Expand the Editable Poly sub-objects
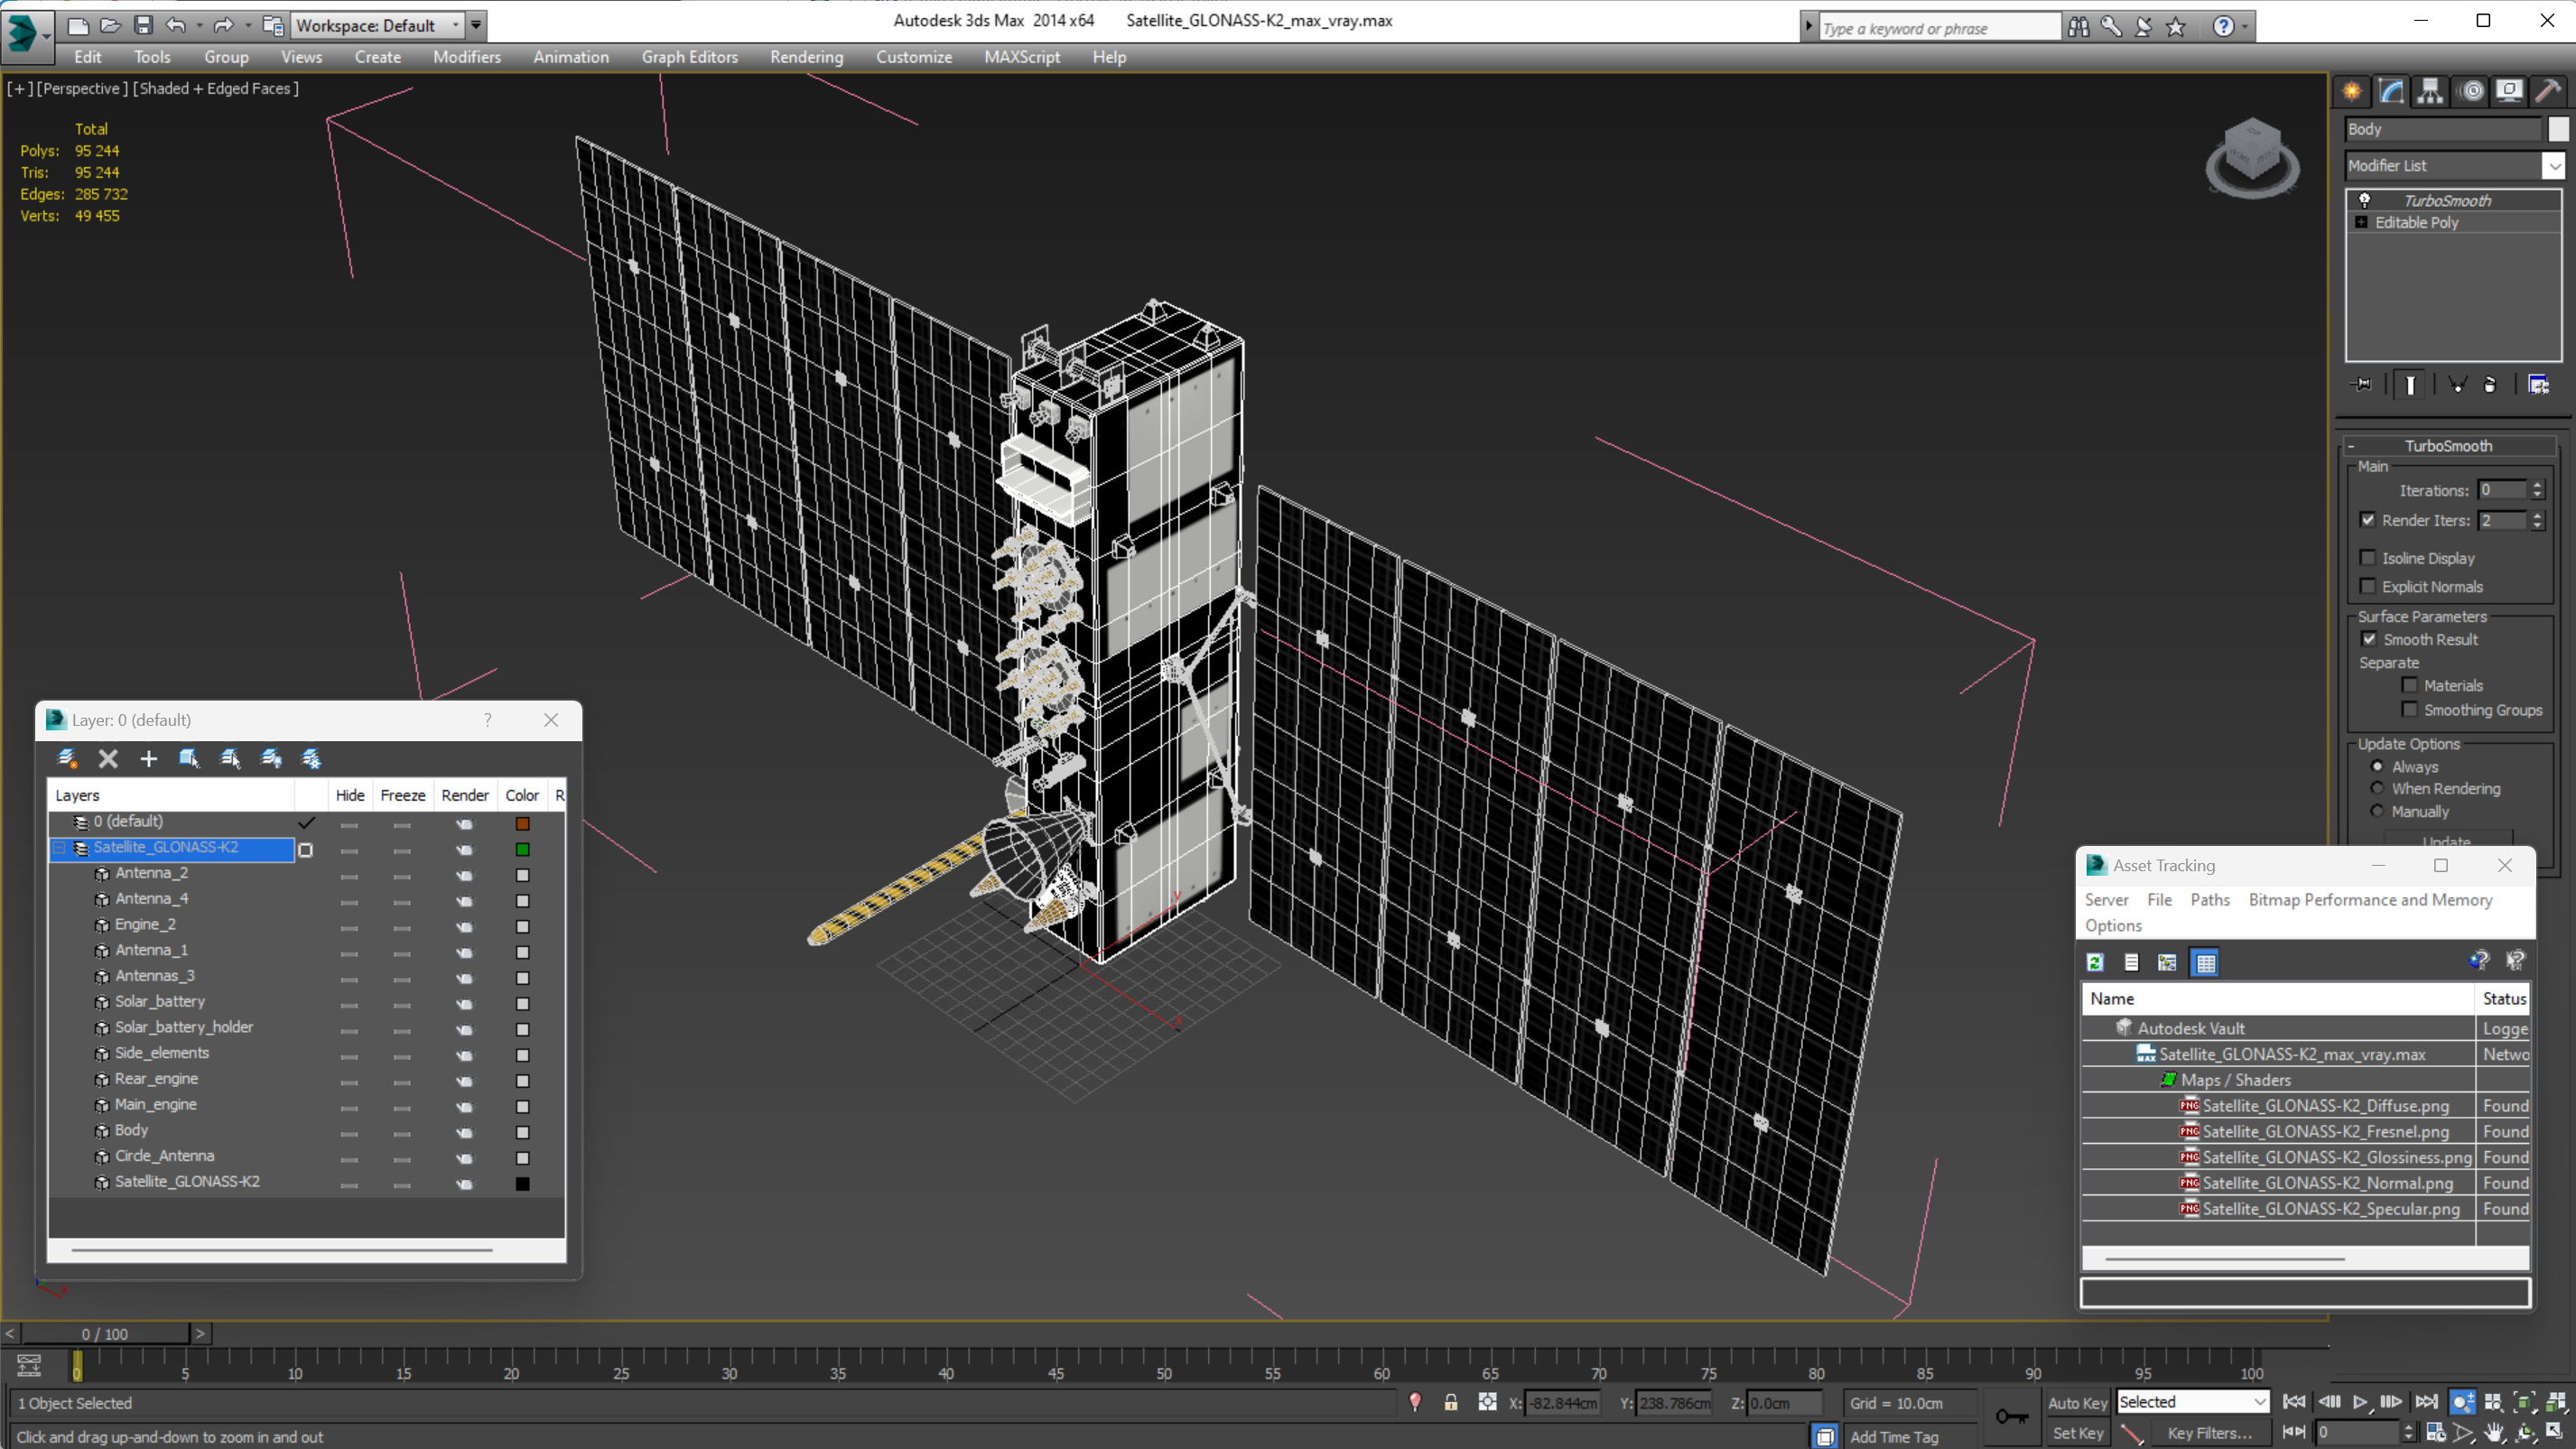 [2362, 222]
